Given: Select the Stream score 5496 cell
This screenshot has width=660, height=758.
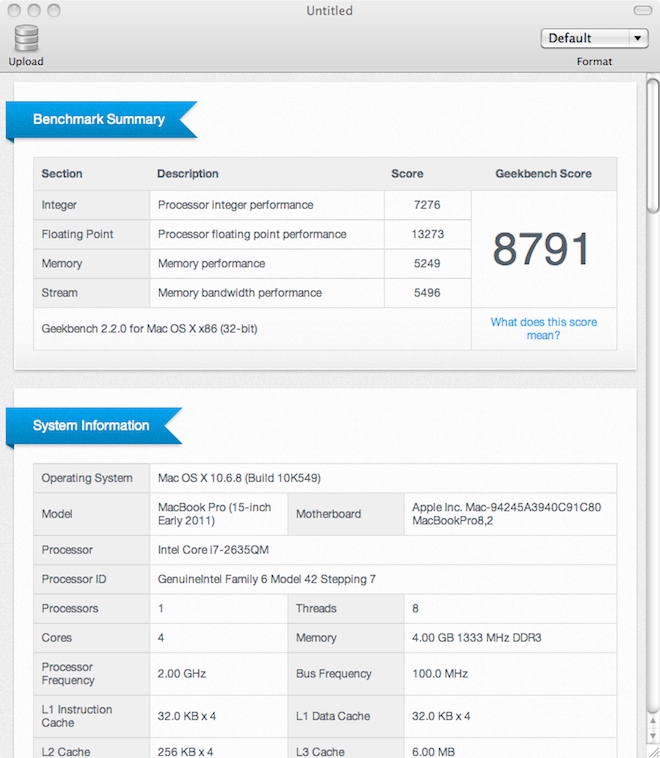Looking at the screenshot, I should (x=426, y=293).
